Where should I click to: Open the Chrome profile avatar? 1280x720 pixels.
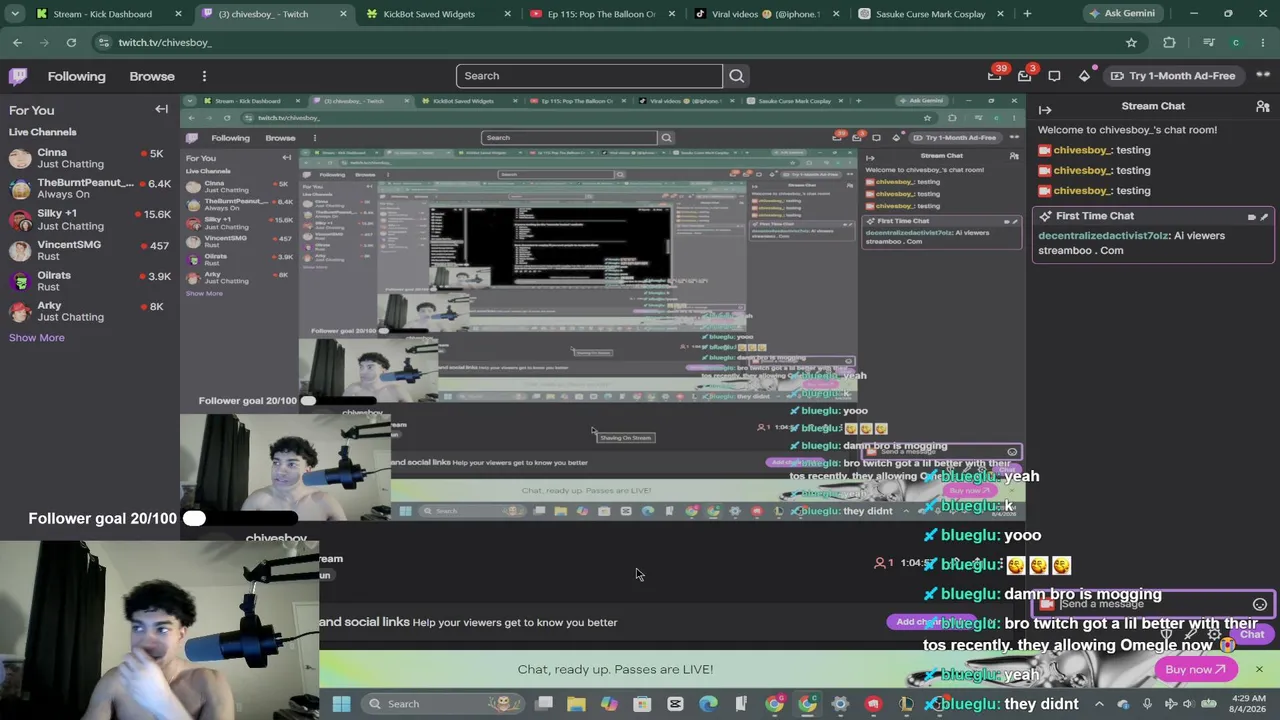click(1236, 43)
